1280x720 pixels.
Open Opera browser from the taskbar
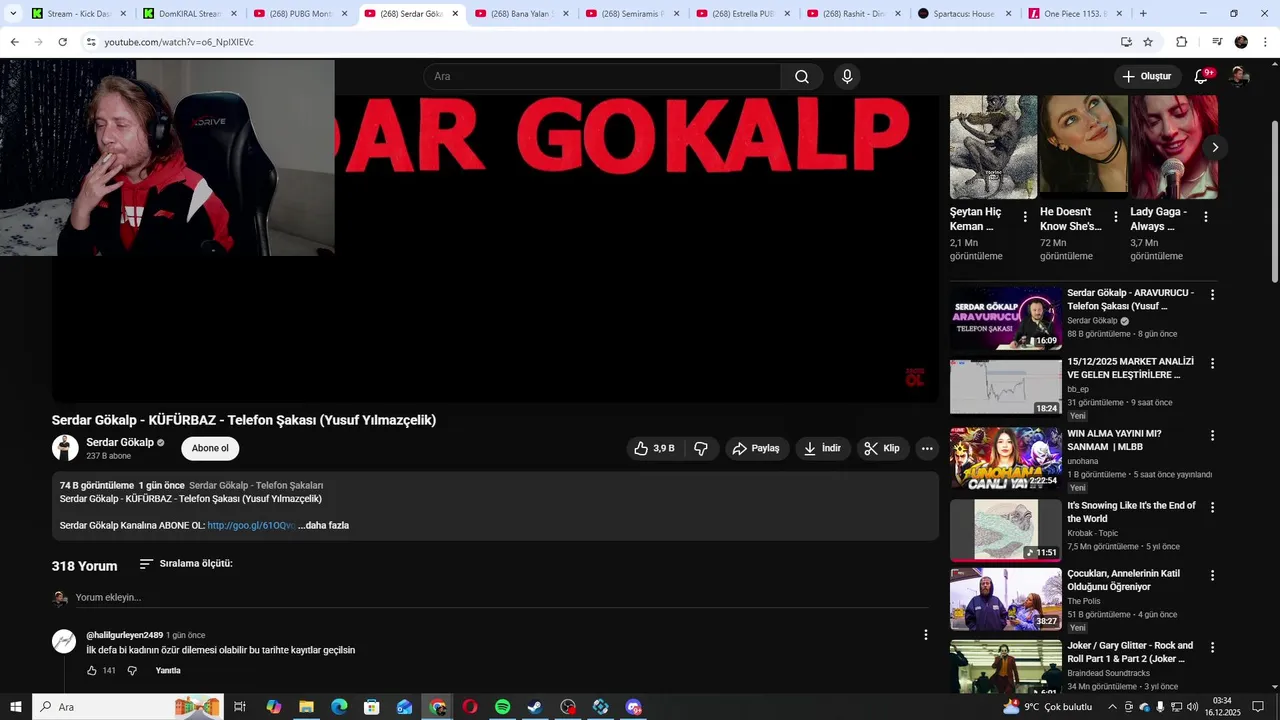click(469, 707)
